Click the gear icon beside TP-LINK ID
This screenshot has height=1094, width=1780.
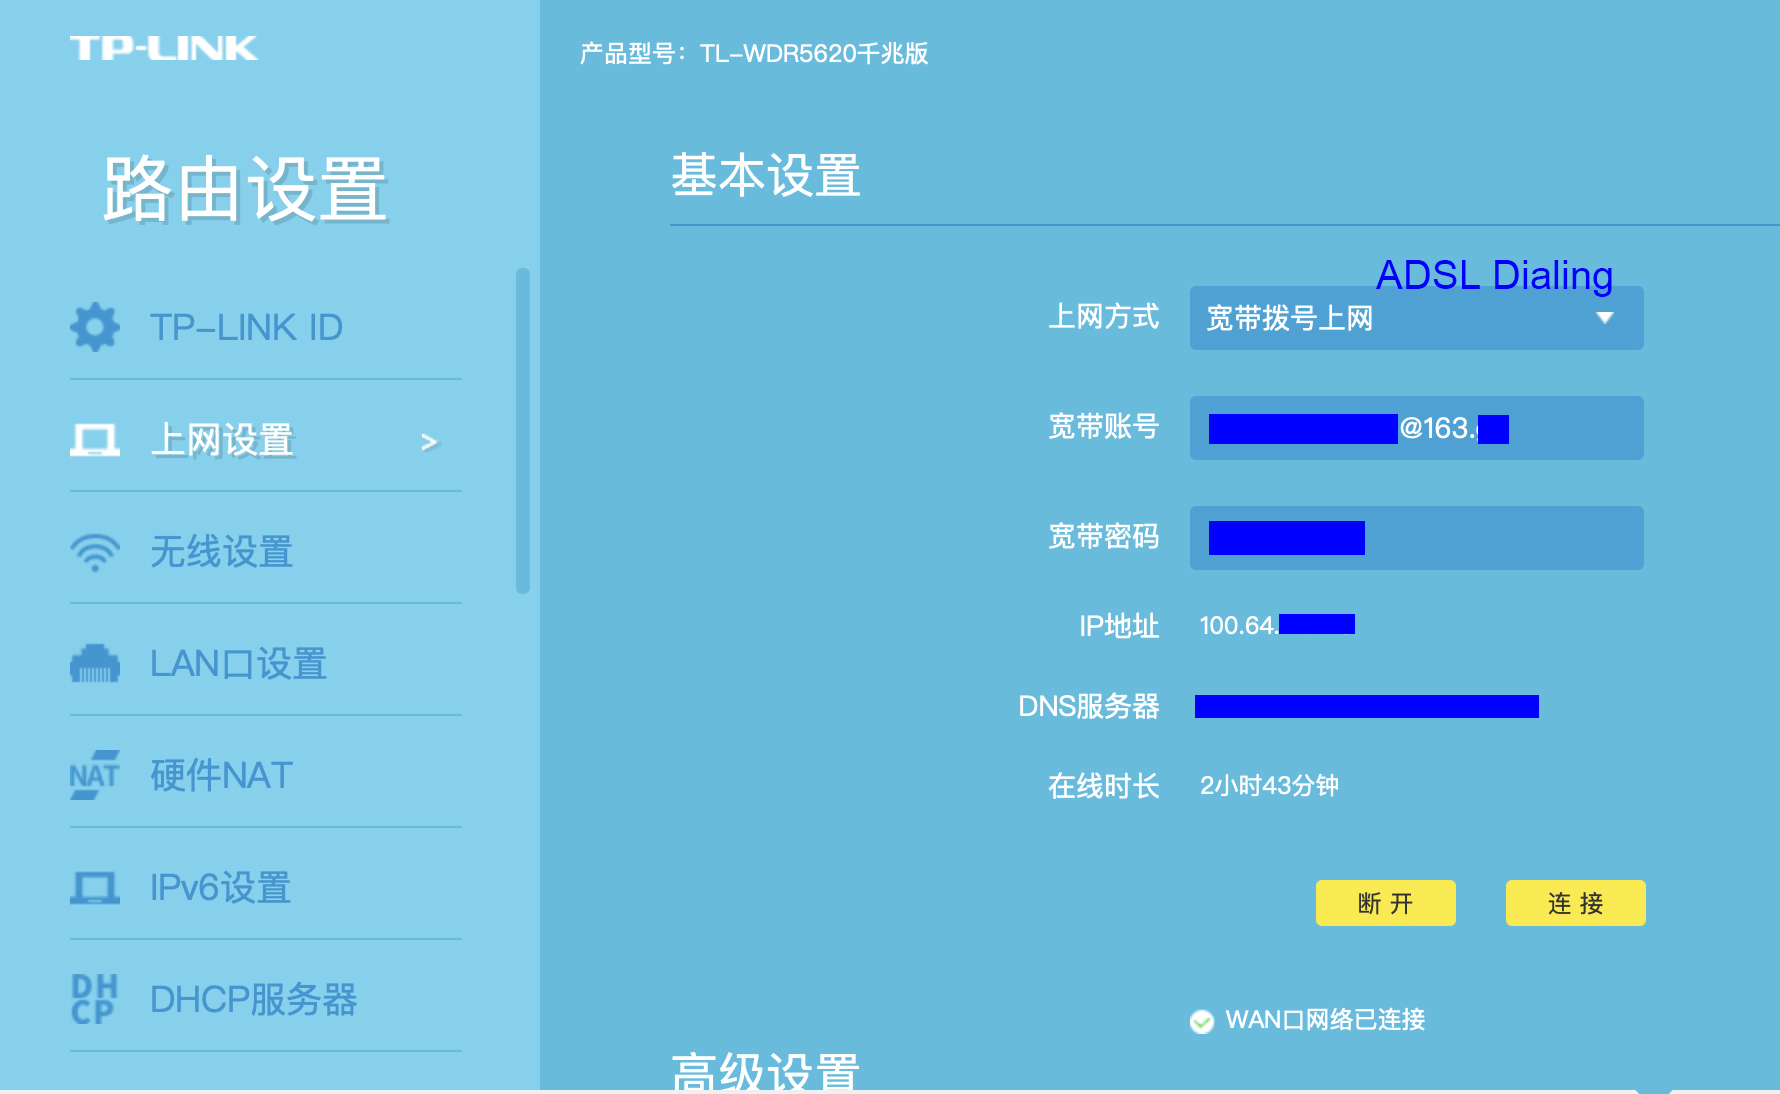(x=95, y=327)
